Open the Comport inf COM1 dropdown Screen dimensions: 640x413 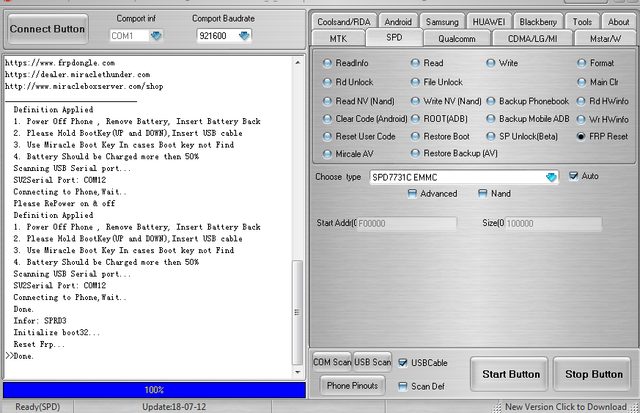click(156, 36)
